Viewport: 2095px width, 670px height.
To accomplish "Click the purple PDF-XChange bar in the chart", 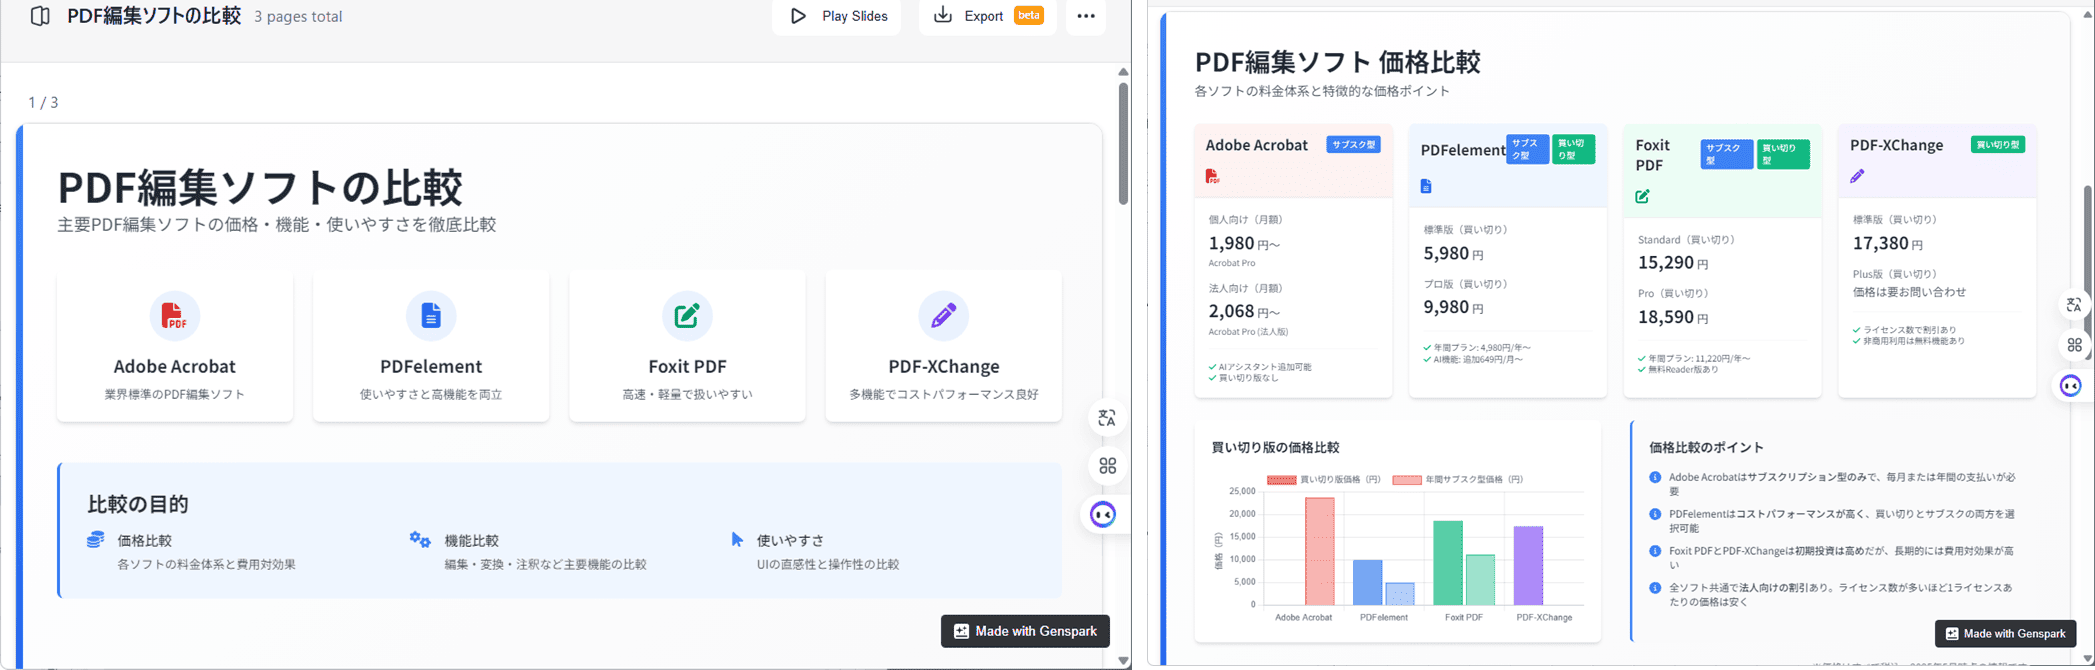I will (x=1528, y=565).
